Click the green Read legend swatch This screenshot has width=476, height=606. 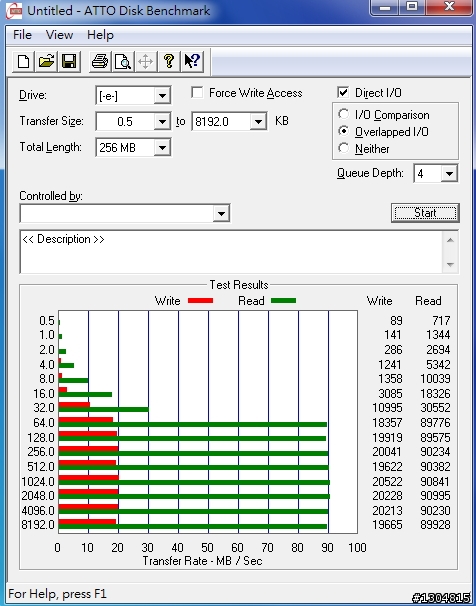point(284,300)
